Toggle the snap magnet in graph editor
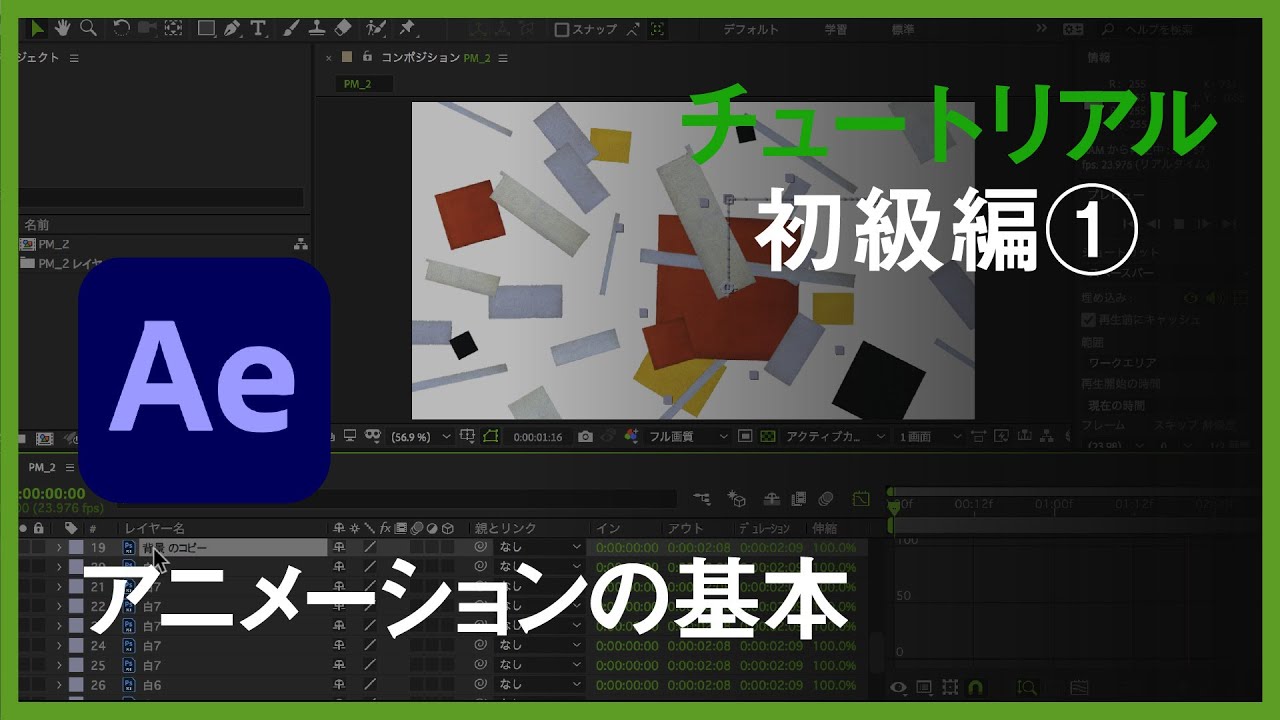Image resolution: width=1280 pixels, height=720 pixels. 976,688
